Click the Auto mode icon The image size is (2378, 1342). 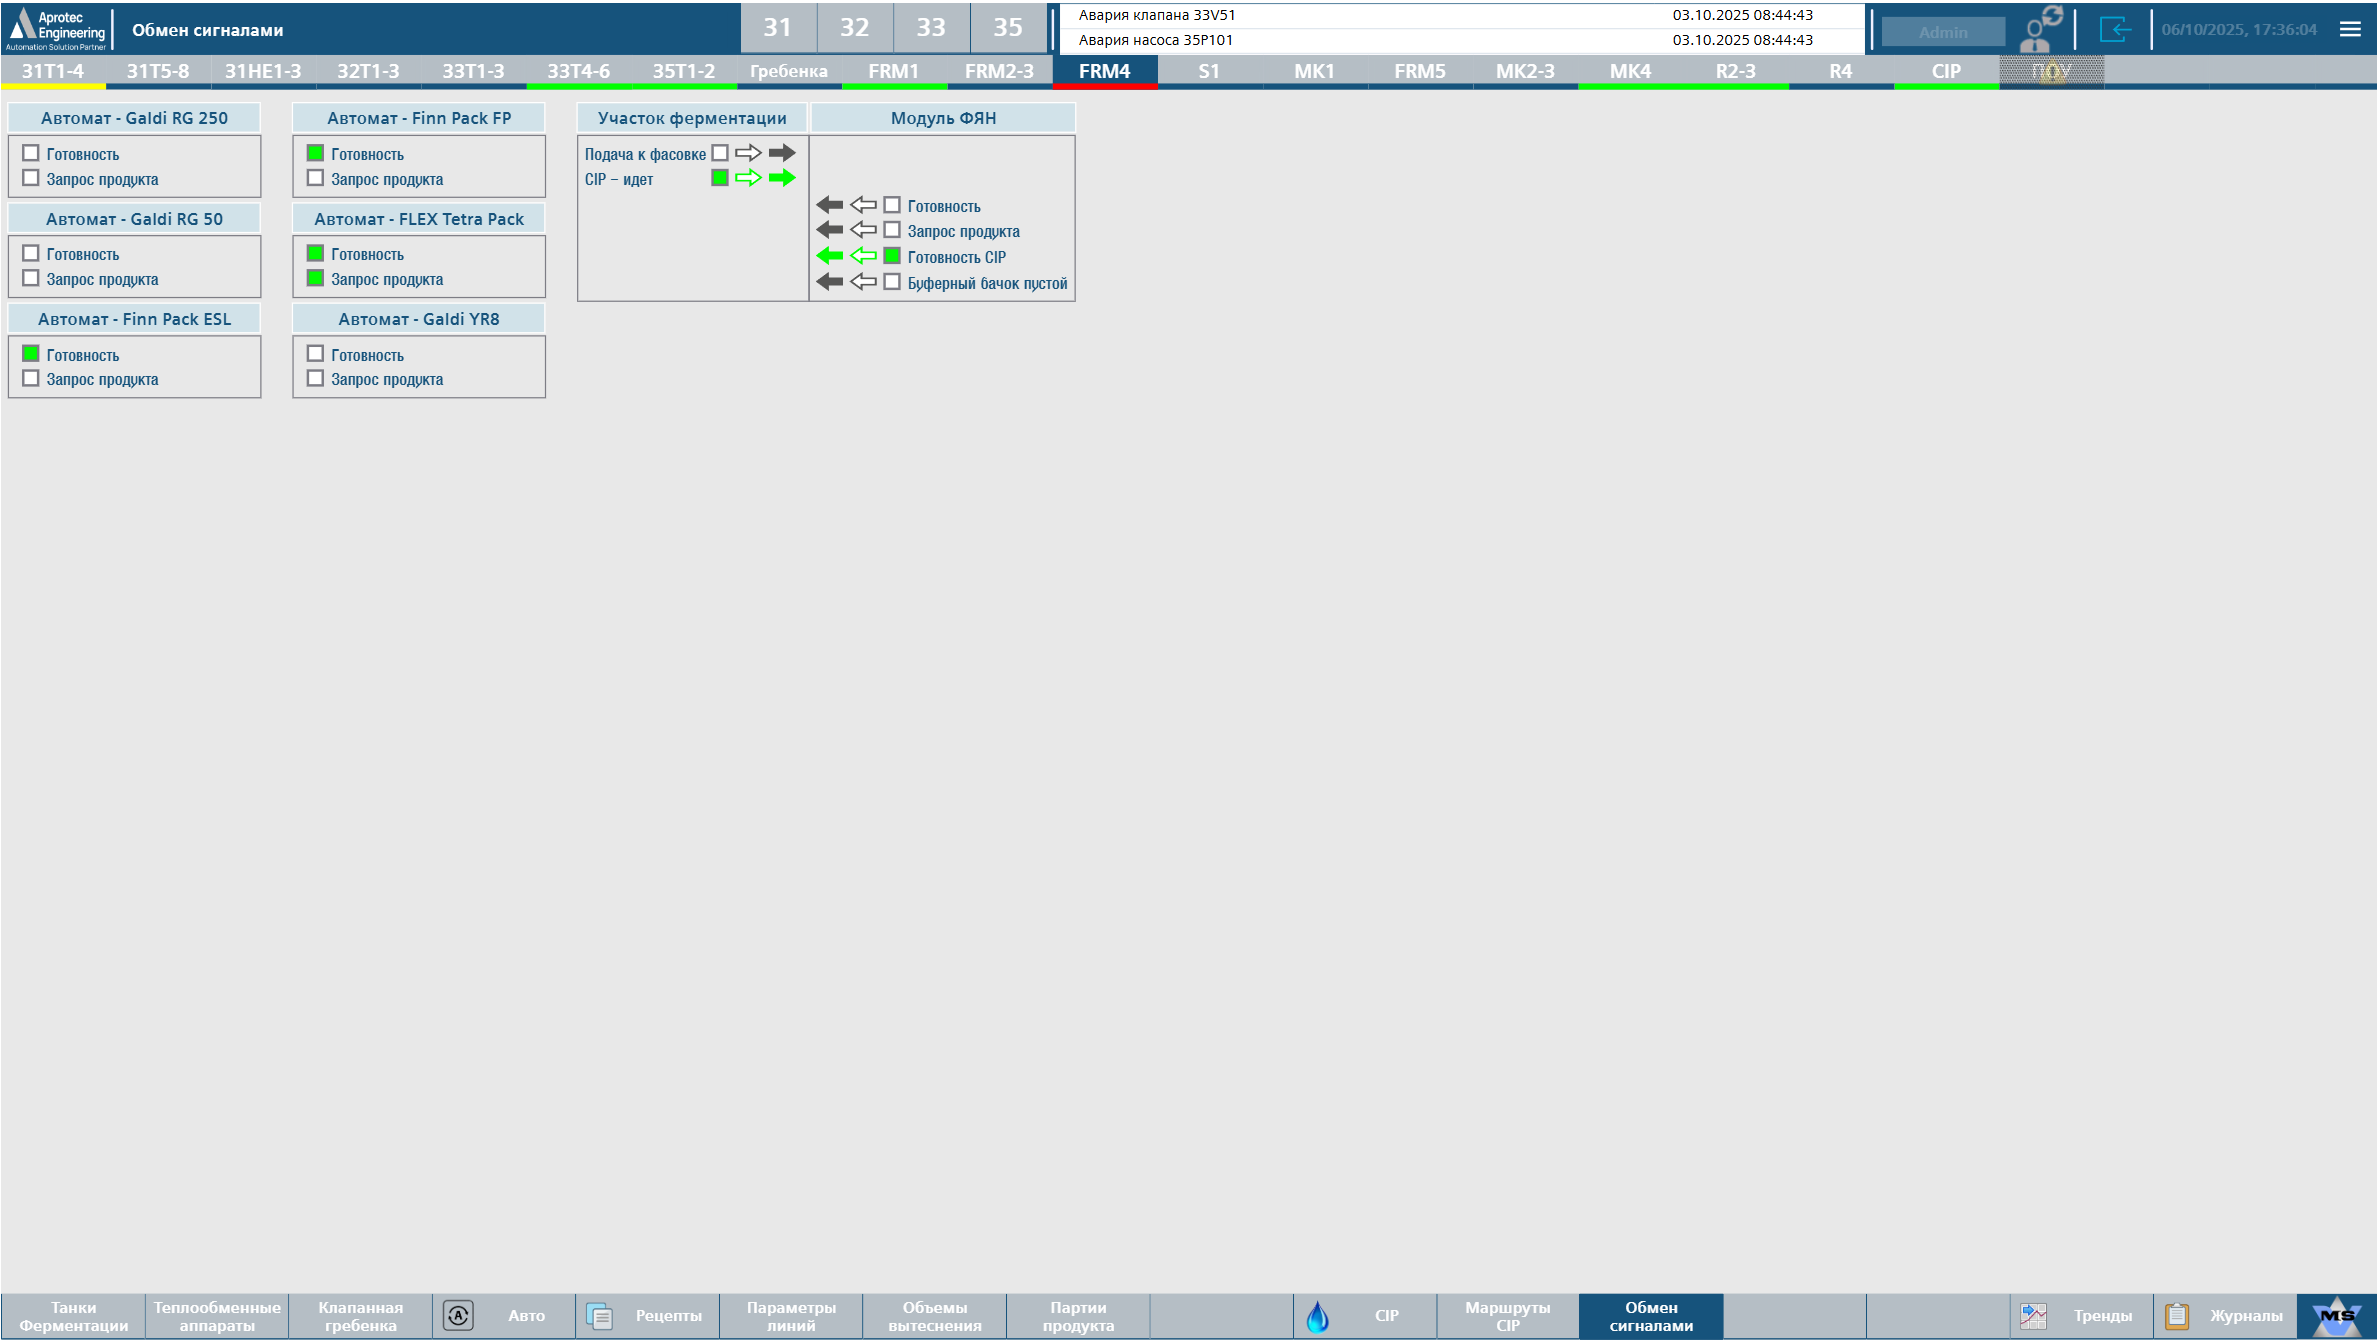(458, 1316)
